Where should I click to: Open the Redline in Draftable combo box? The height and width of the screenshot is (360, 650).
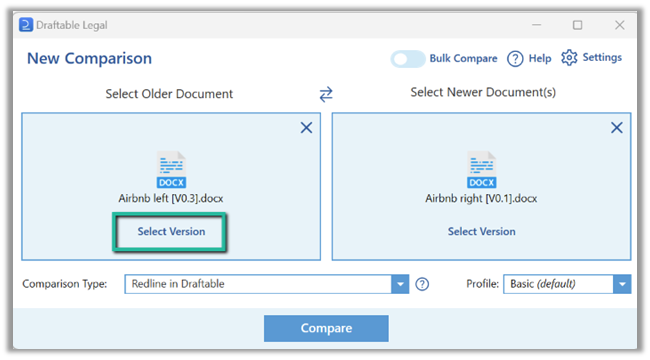(x=267, y=284)
